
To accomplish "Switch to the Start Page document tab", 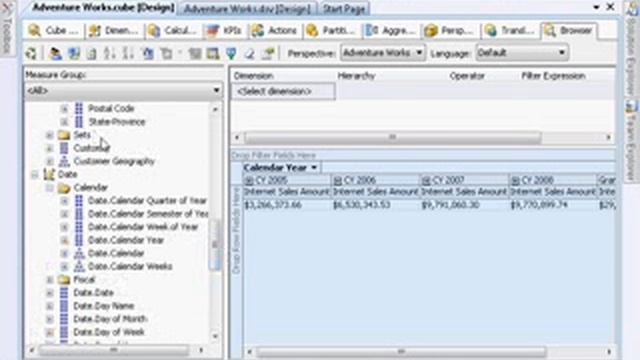I will tap(344, 9).
